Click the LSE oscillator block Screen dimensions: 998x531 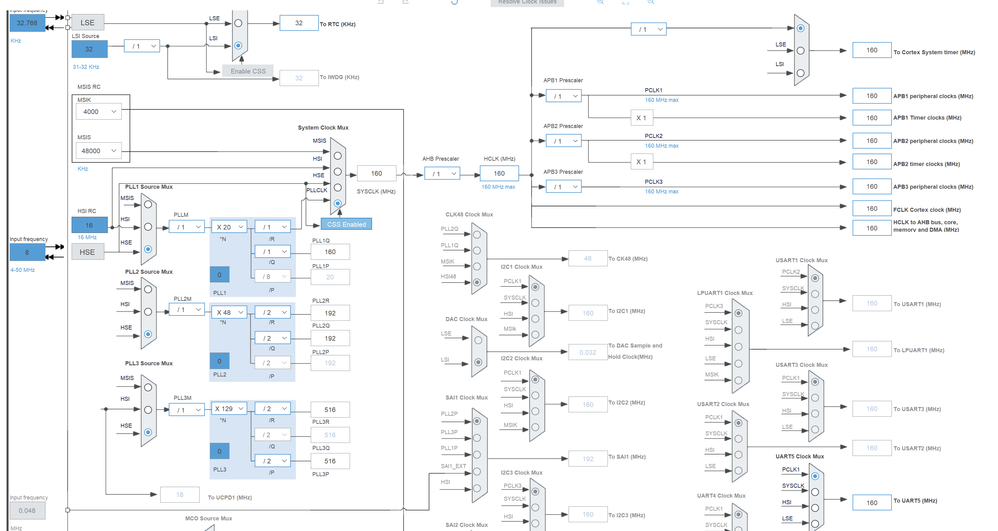87,22
